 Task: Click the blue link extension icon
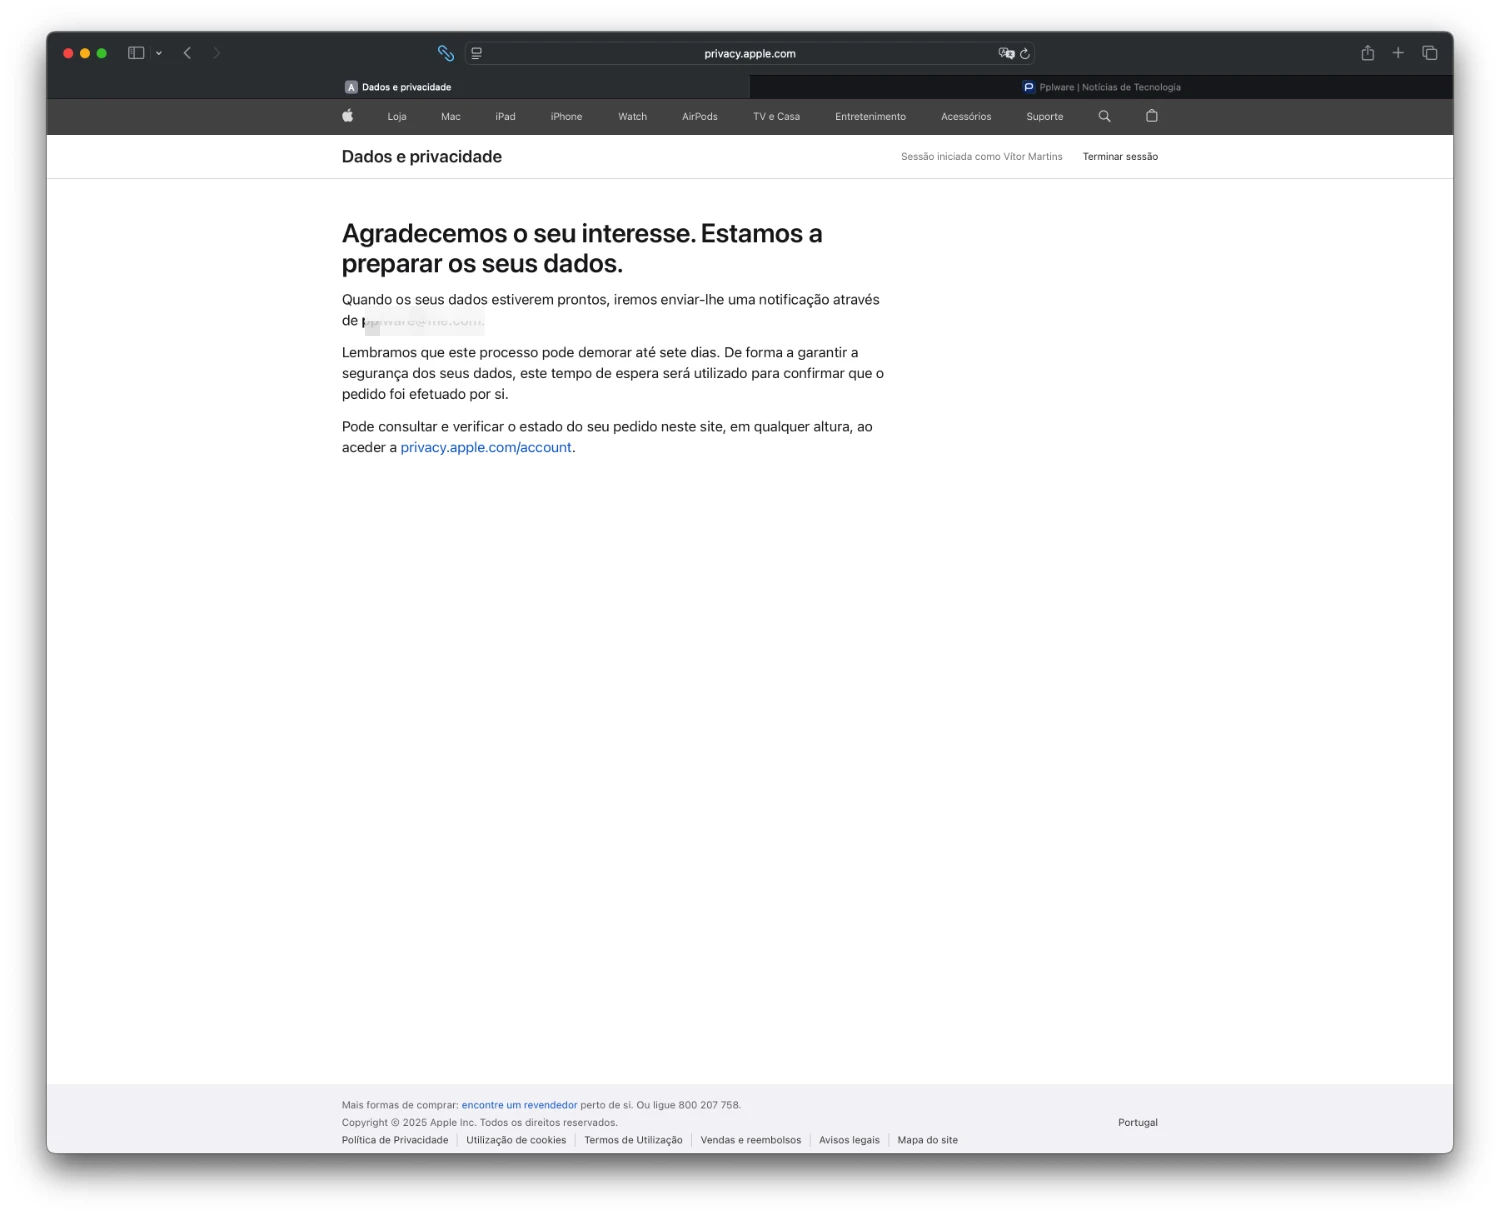[x=446, y=54]
